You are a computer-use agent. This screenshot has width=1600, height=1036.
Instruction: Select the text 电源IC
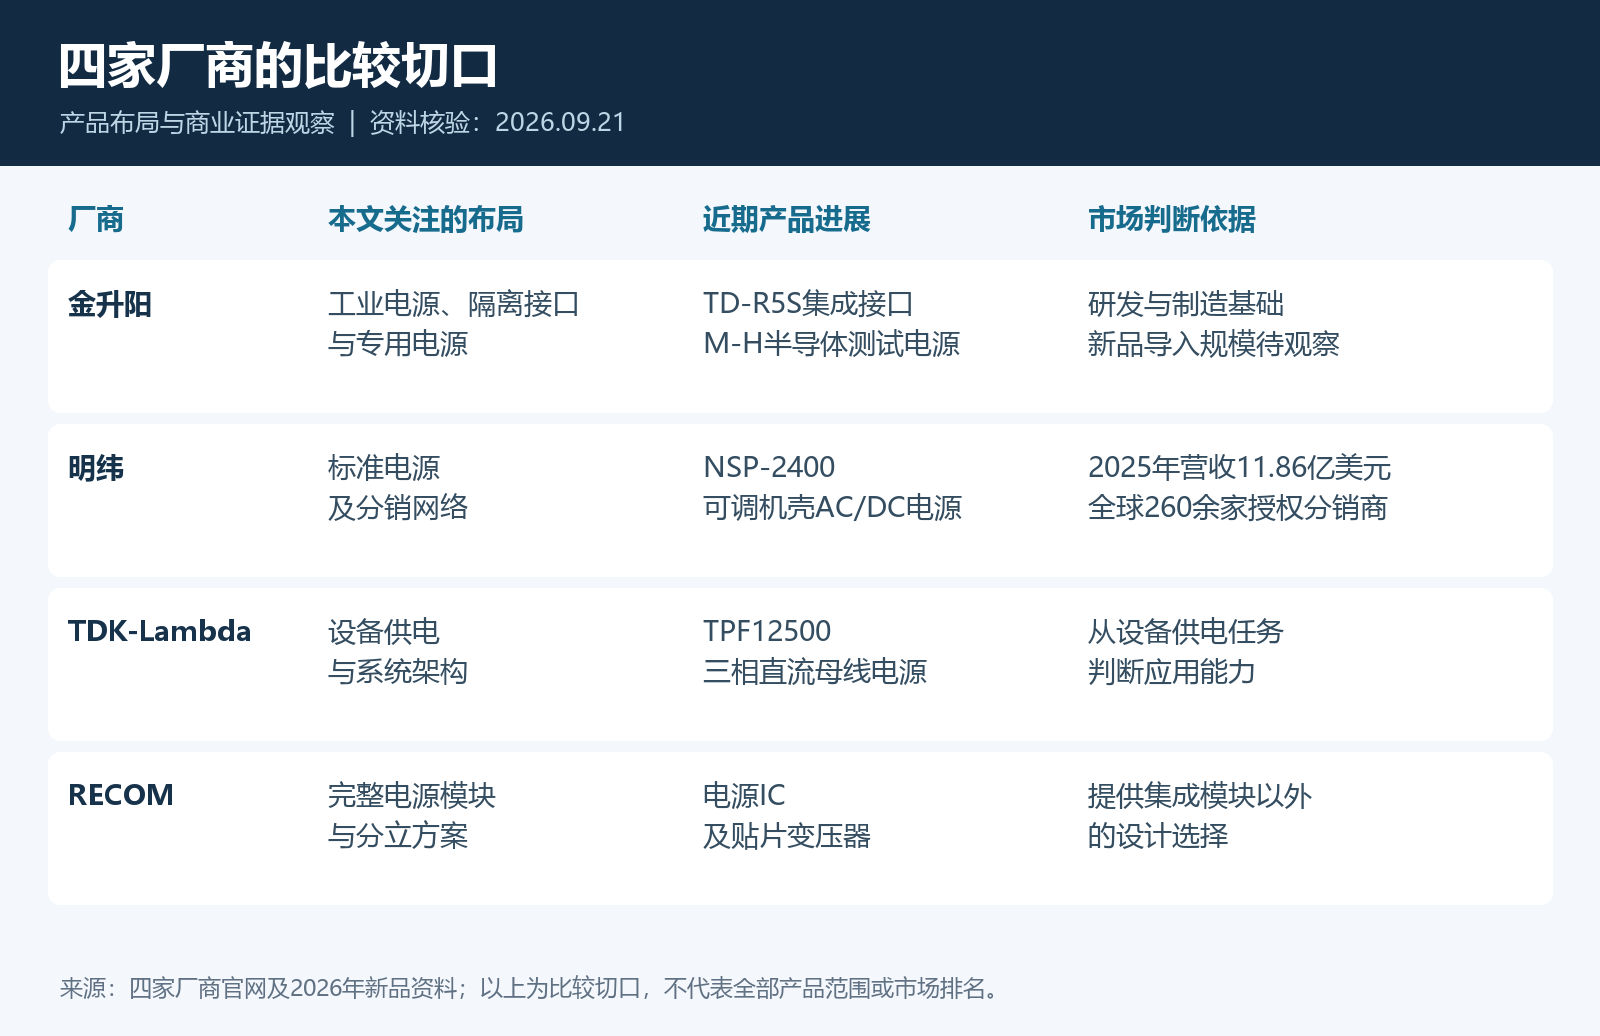(744, 796)
